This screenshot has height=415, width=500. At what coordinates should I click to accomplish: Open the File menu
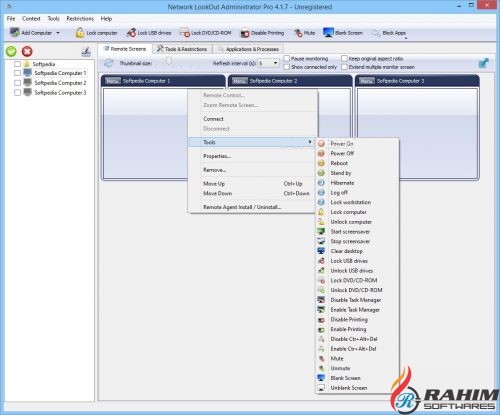[x=11, y=18]
